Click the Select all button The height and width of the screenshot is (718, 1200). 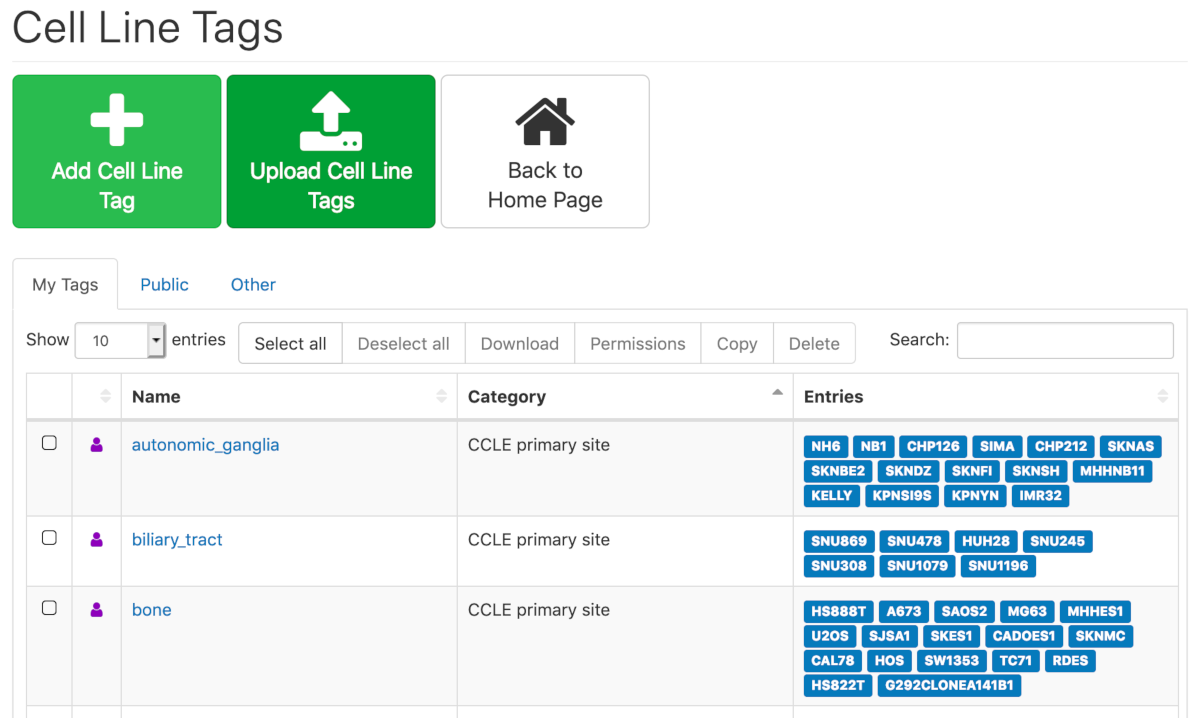pos(290,343)
